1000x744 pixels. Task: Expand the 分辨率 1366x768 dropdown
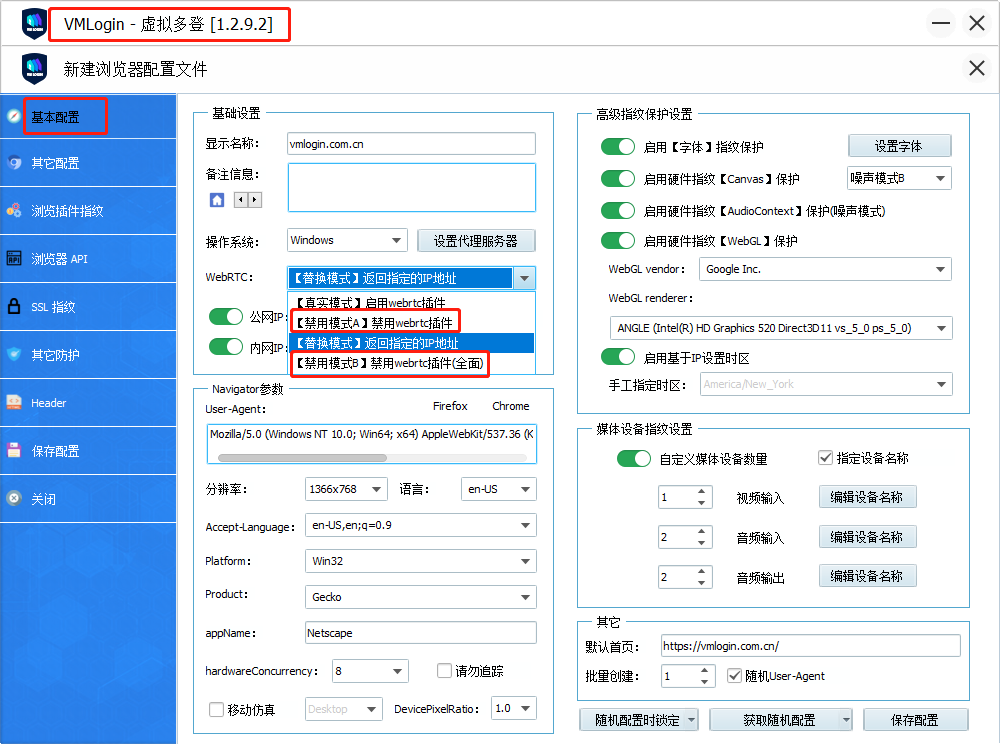pos(346,489)
